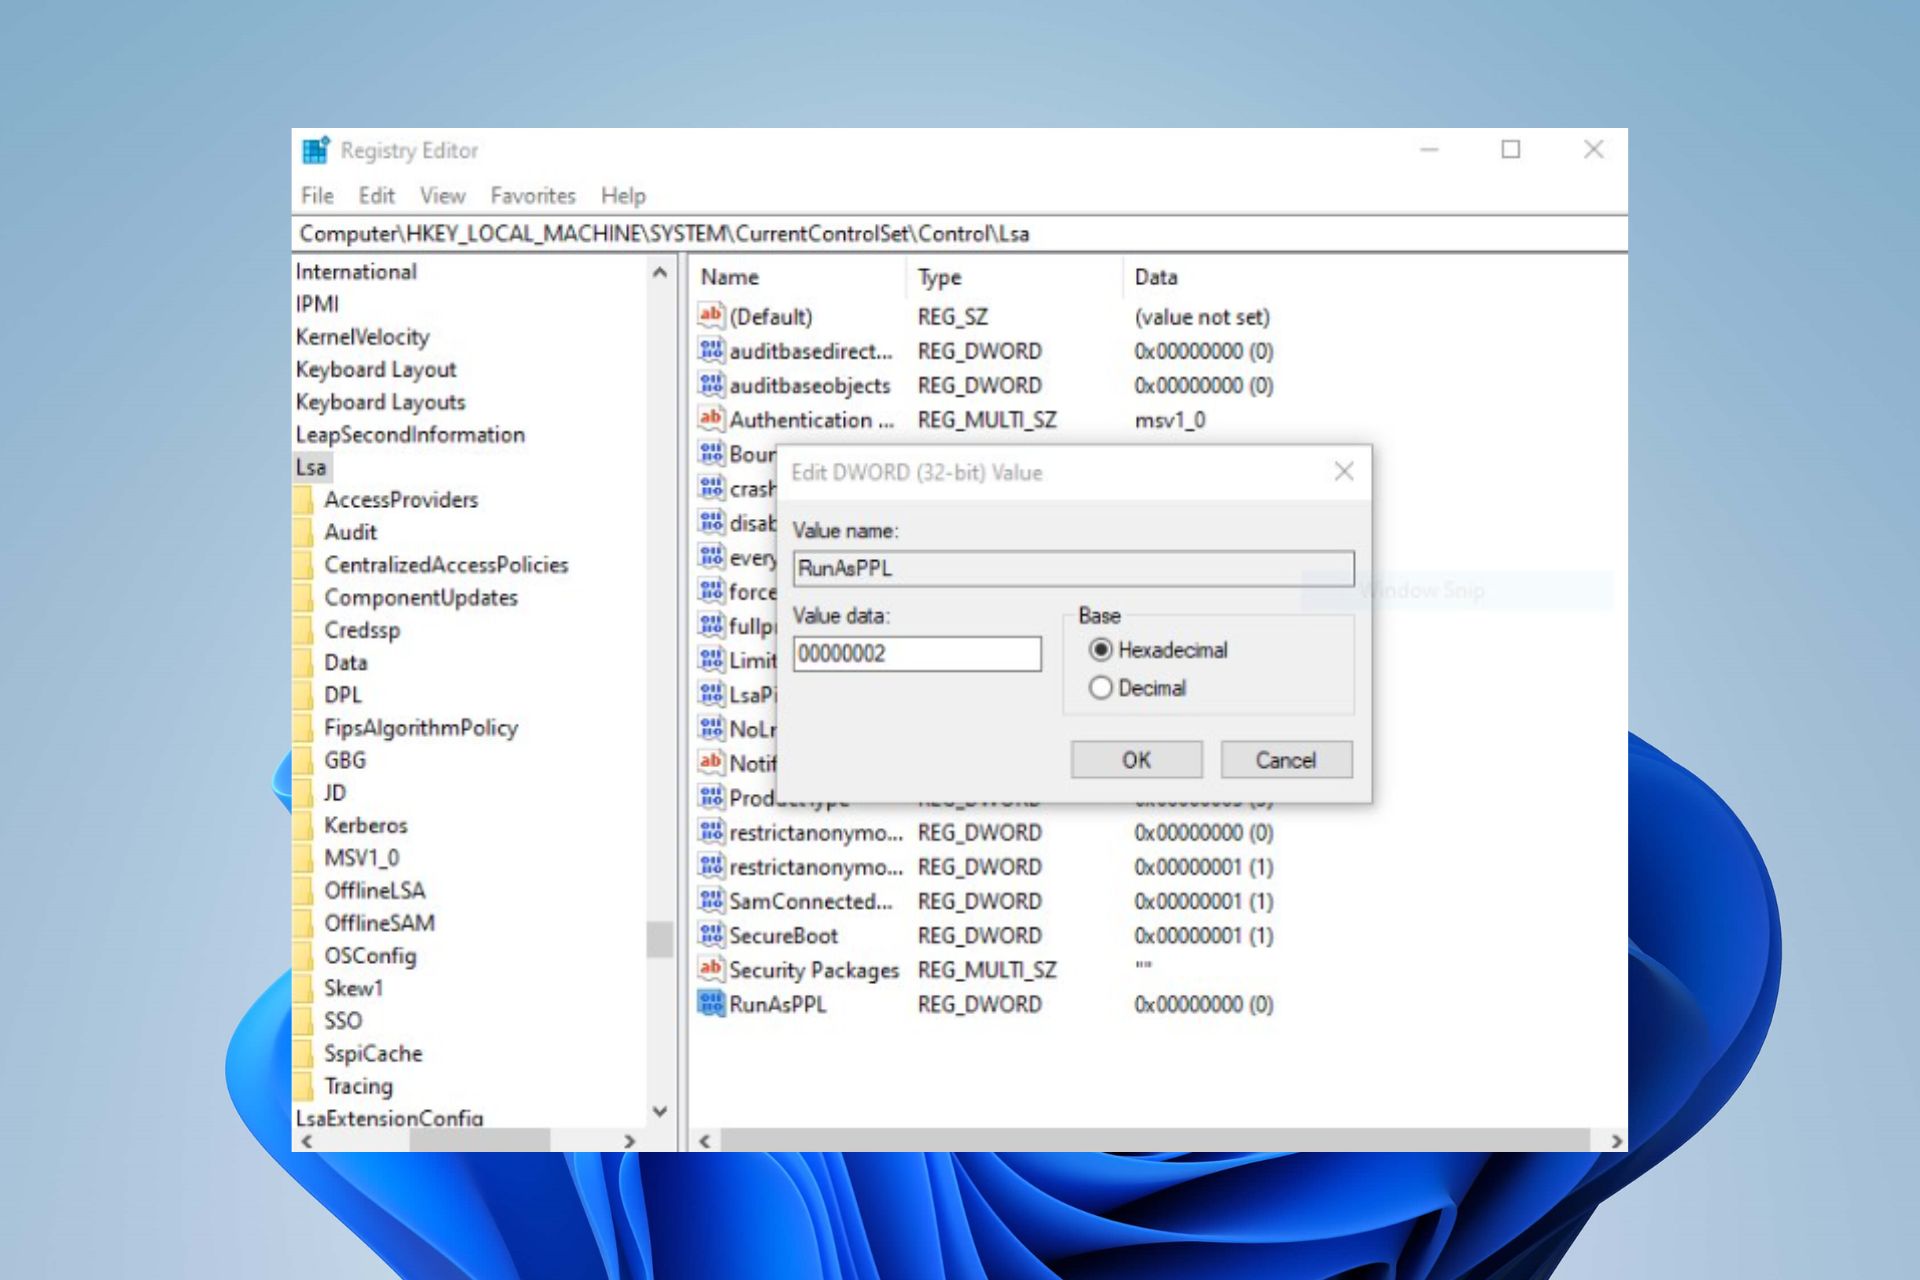Viewport: 1920px width, 1280px height.
Task: Click the Value data input field
Action: click(x=917, y=654)
